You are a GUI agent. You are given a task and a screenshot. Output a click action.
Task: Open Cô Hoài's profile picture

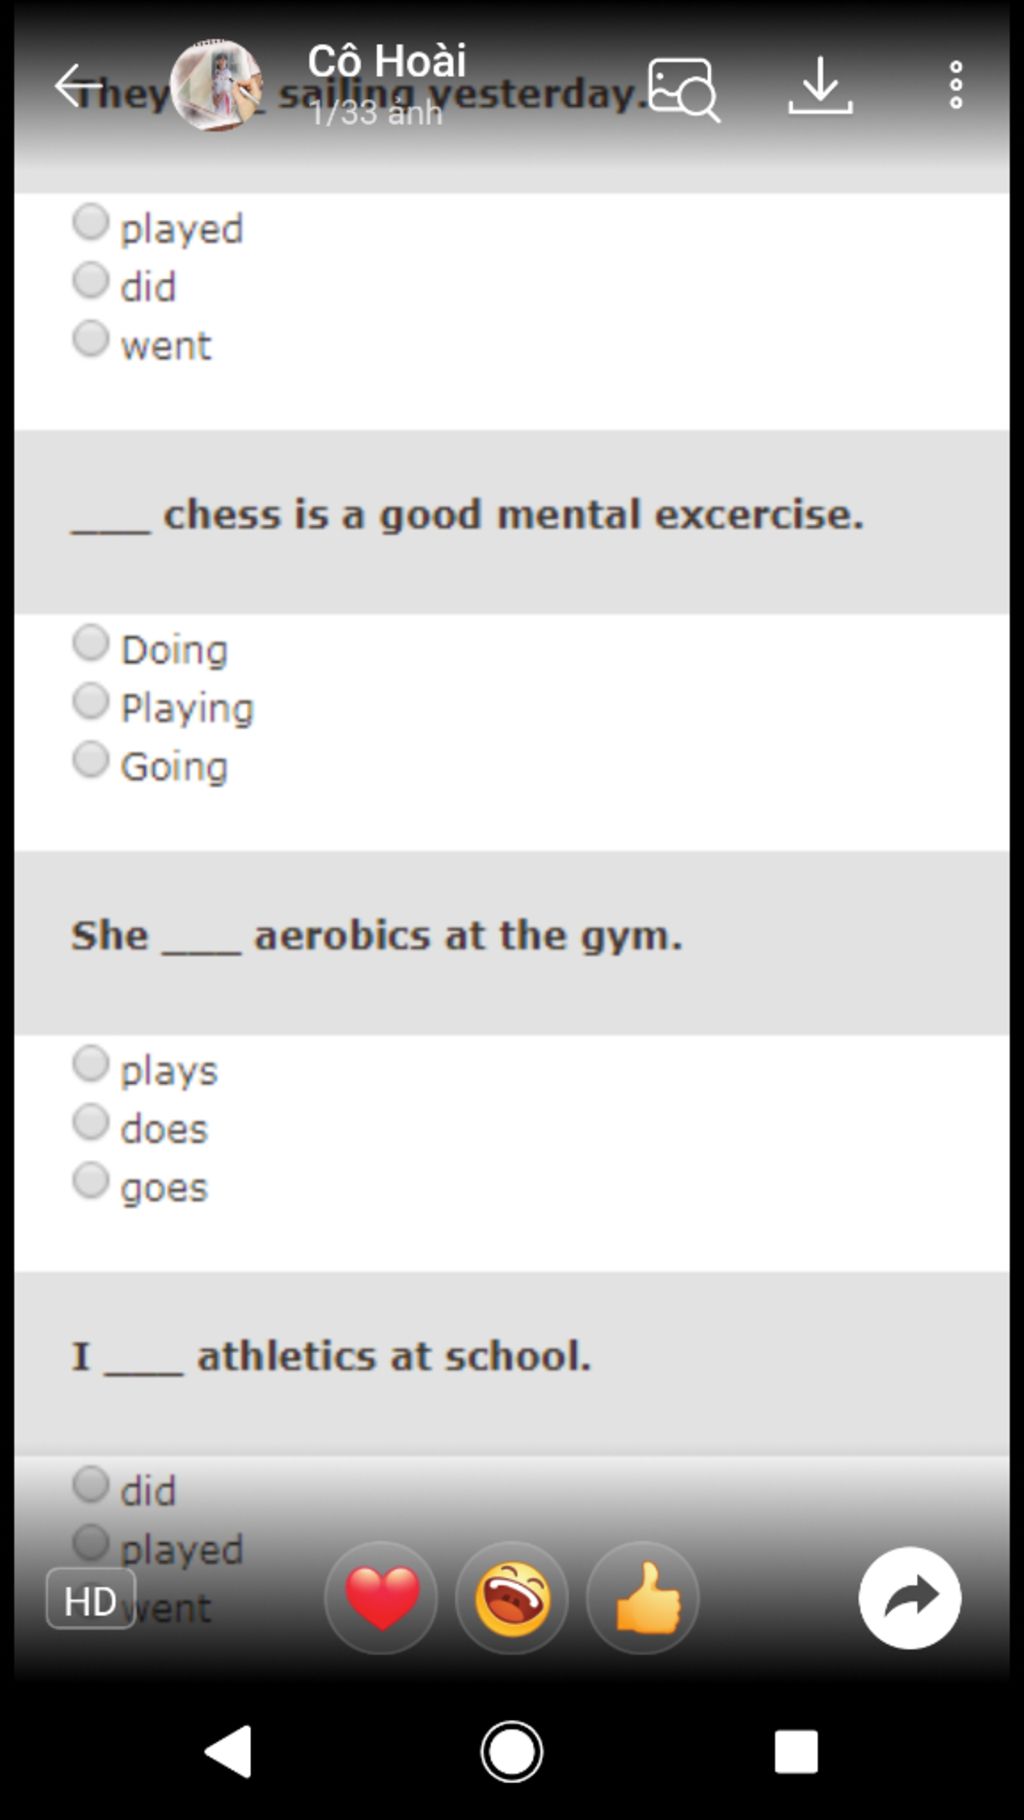(x=216, y=85)
